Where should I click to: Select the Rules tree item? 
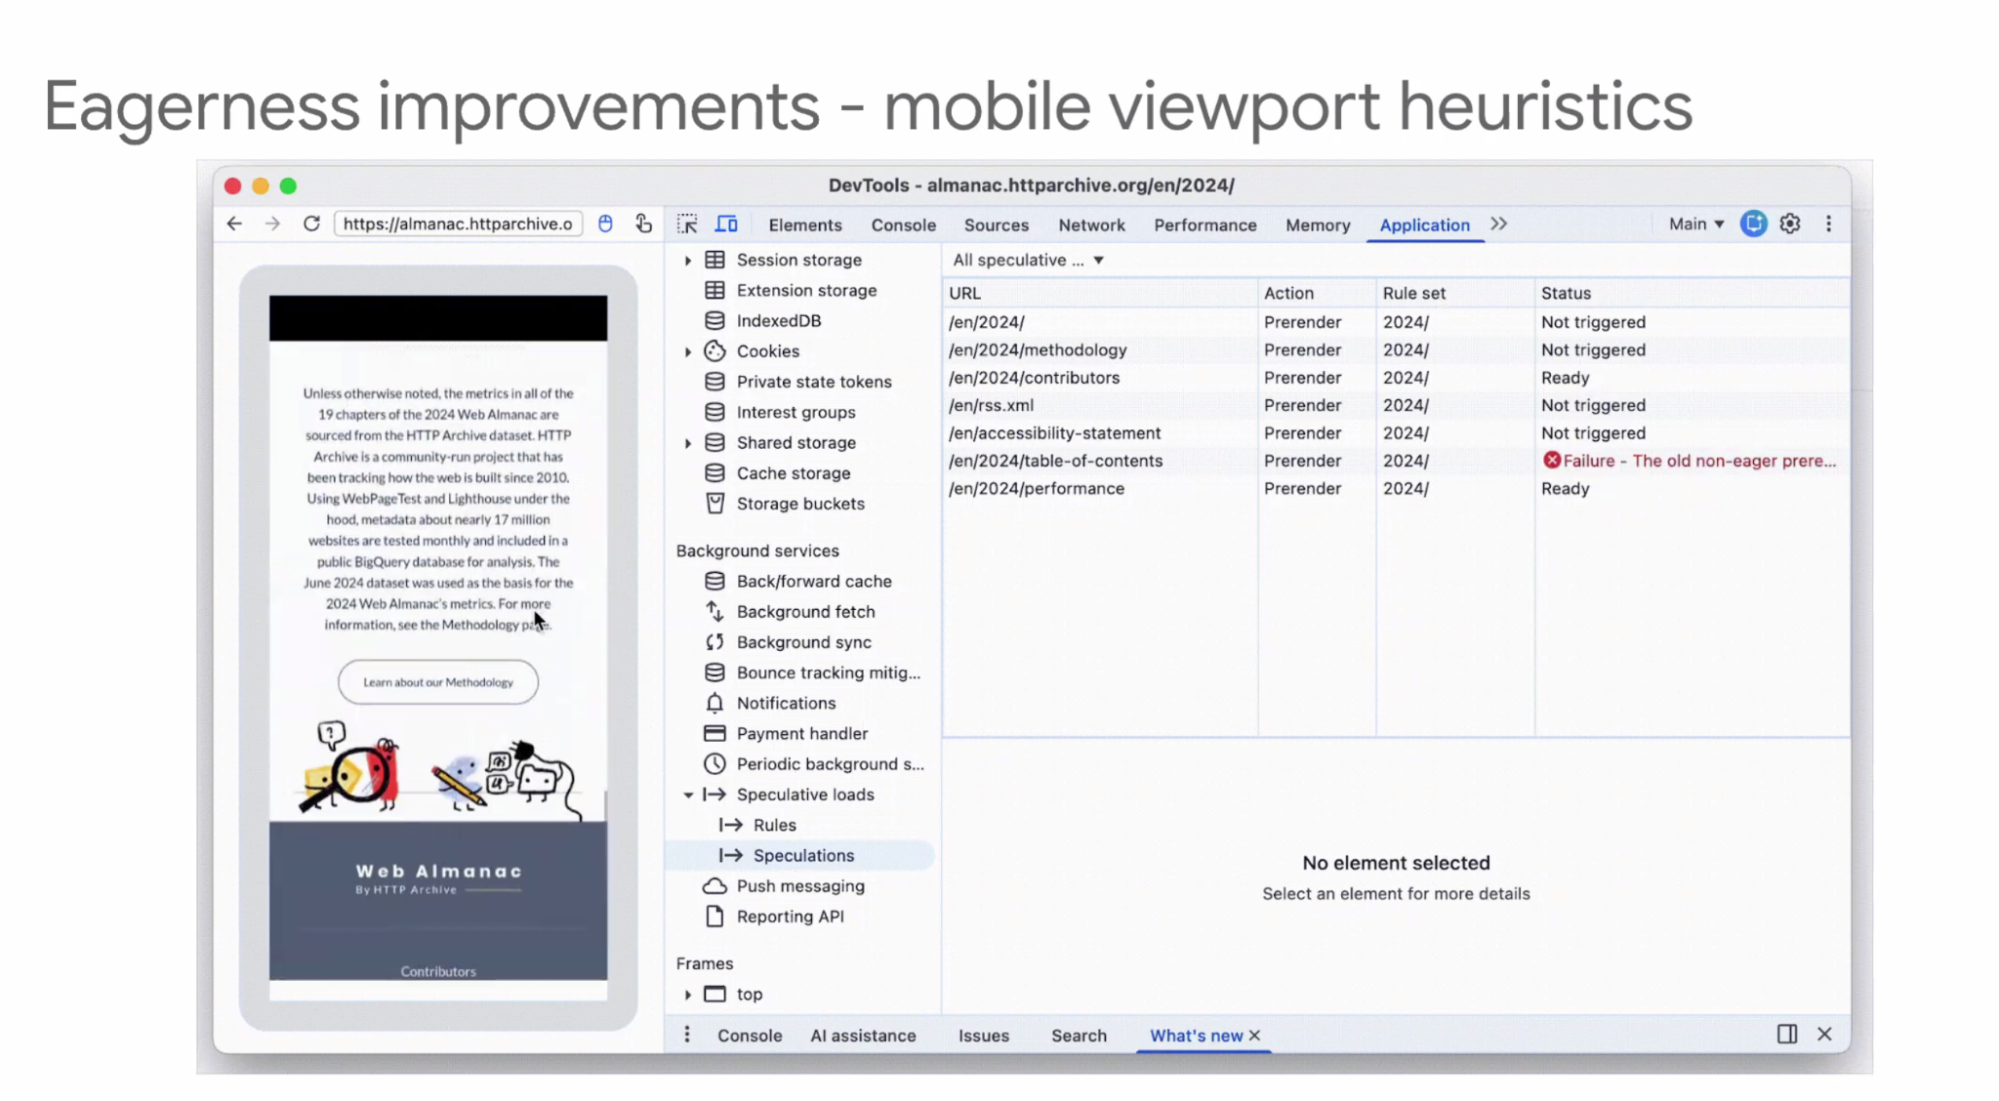click(774, 825)
